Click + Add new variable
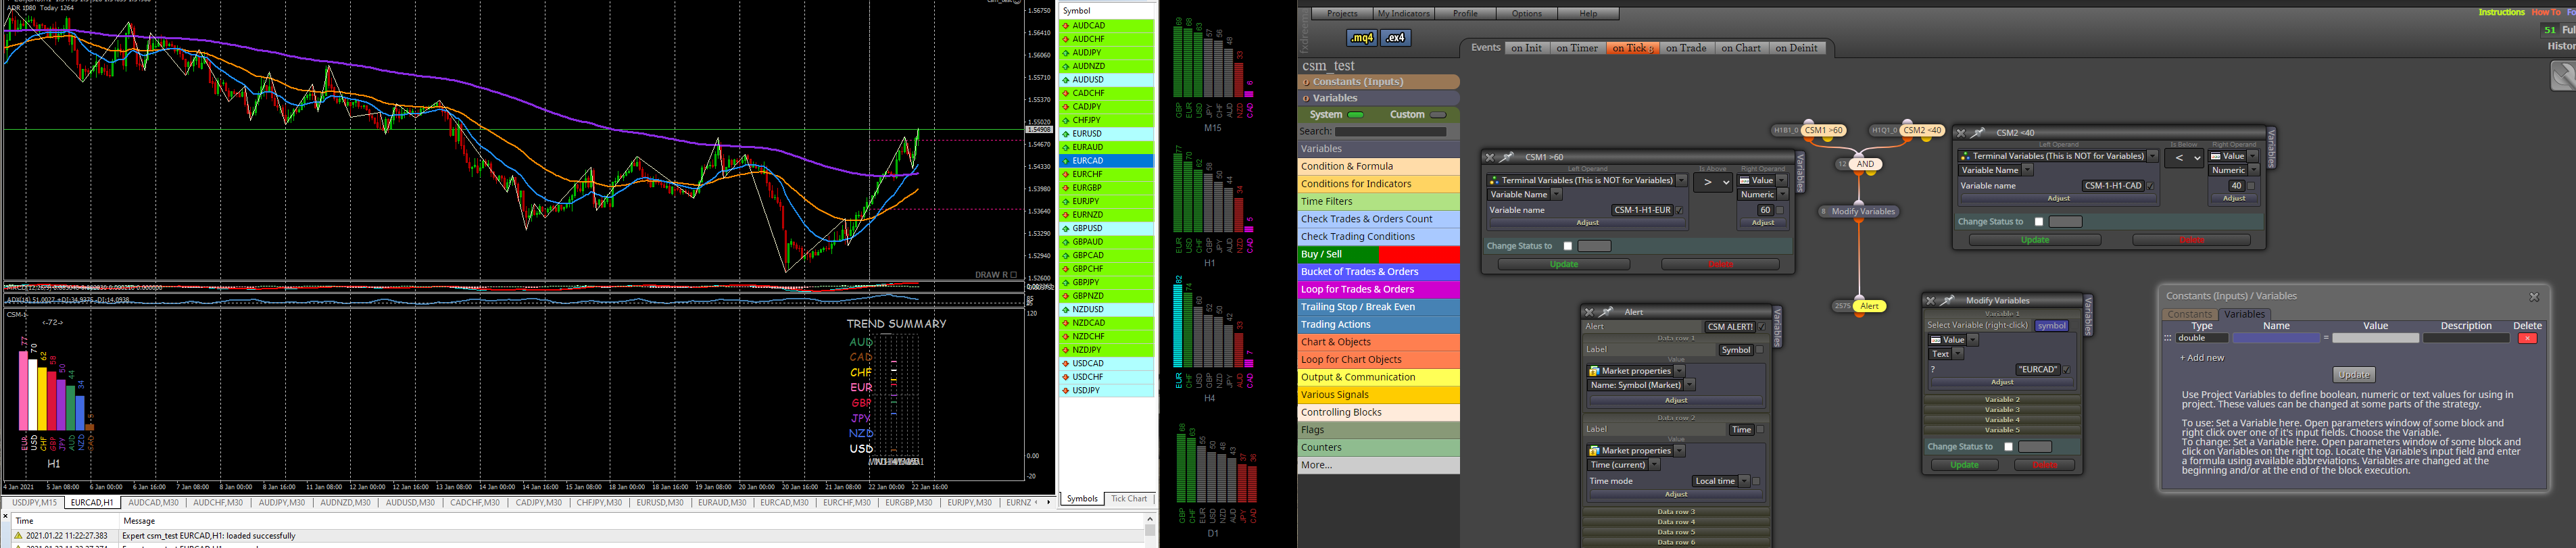The height and width of the screenshot is (548, 2576). [x=2202, y=358]
